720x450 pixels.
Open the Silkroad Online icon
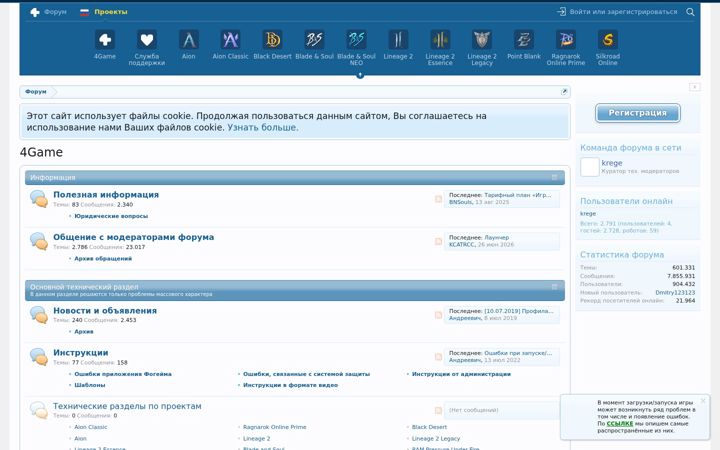click(x=608, y=39)
